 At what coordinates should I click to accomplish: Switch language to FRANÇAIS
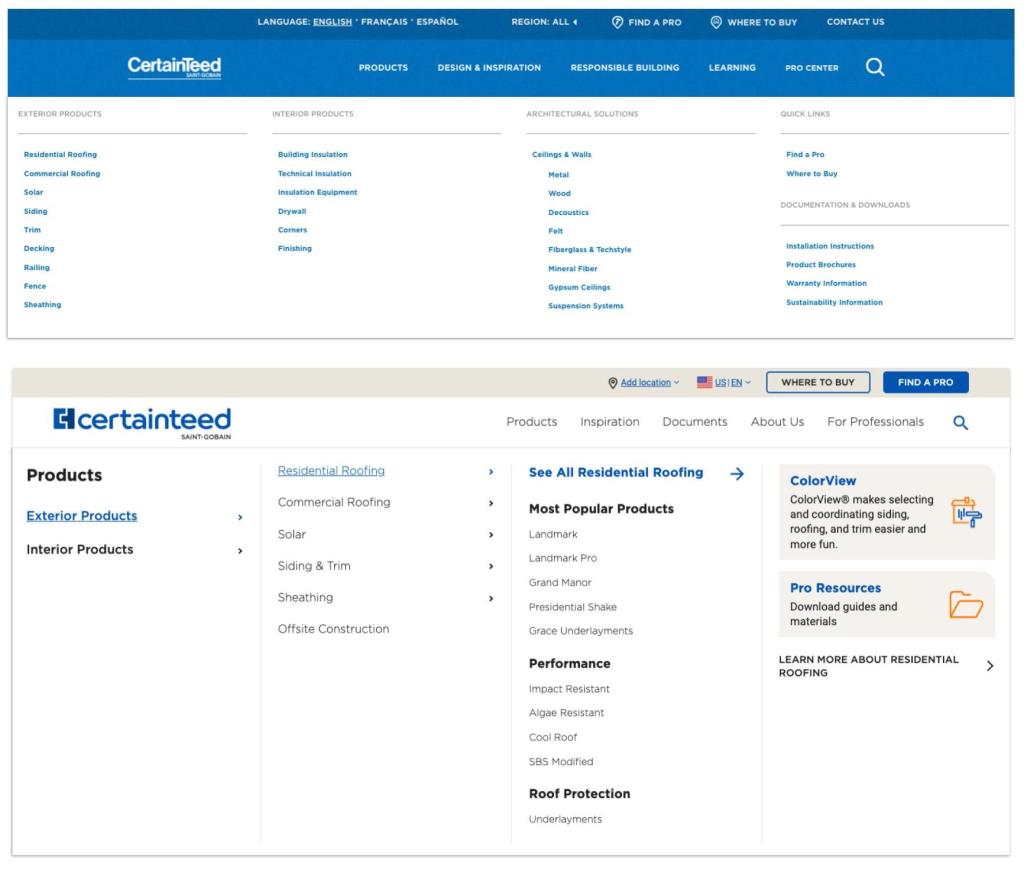[x=384, y=22]
